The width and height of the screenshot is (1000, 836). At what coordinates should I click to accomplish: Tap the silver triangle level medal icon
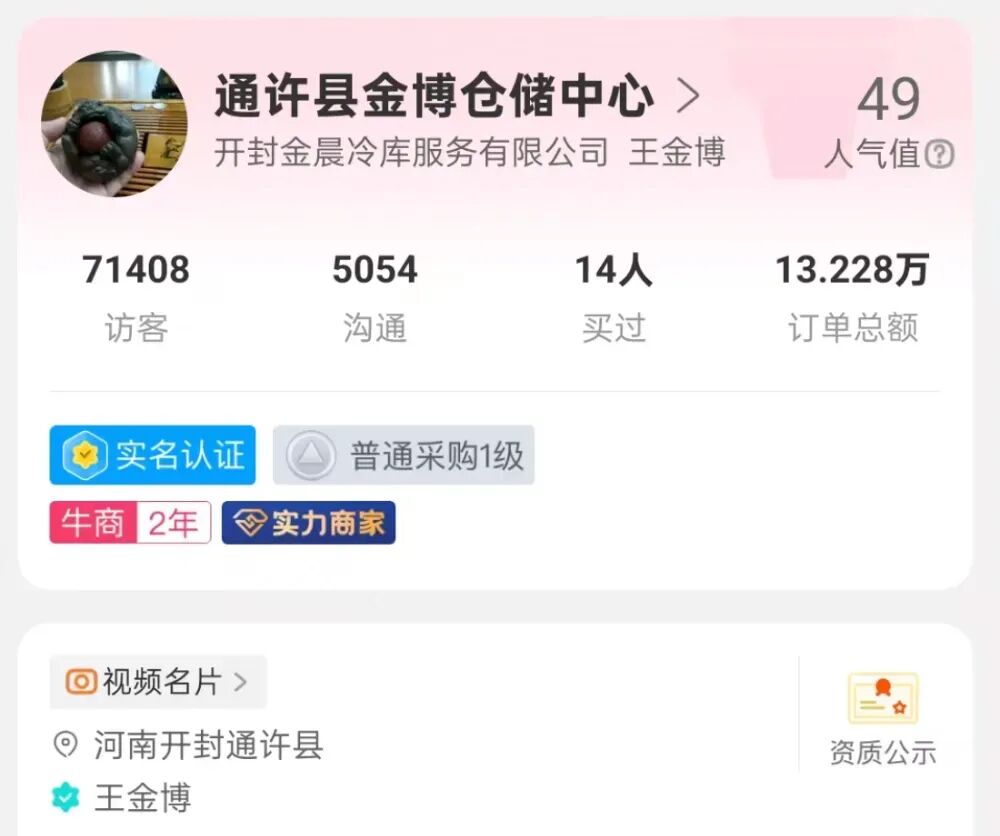[x=311, y=455]
